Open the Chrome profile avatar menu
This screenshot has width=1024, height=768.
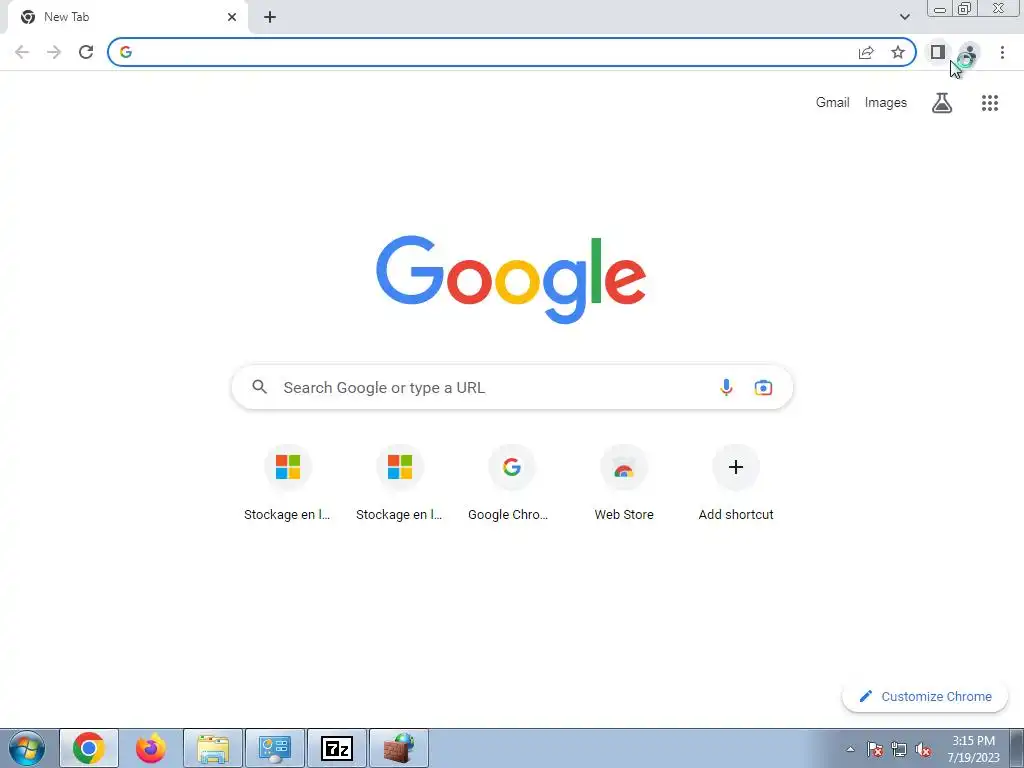pos(969,52)
